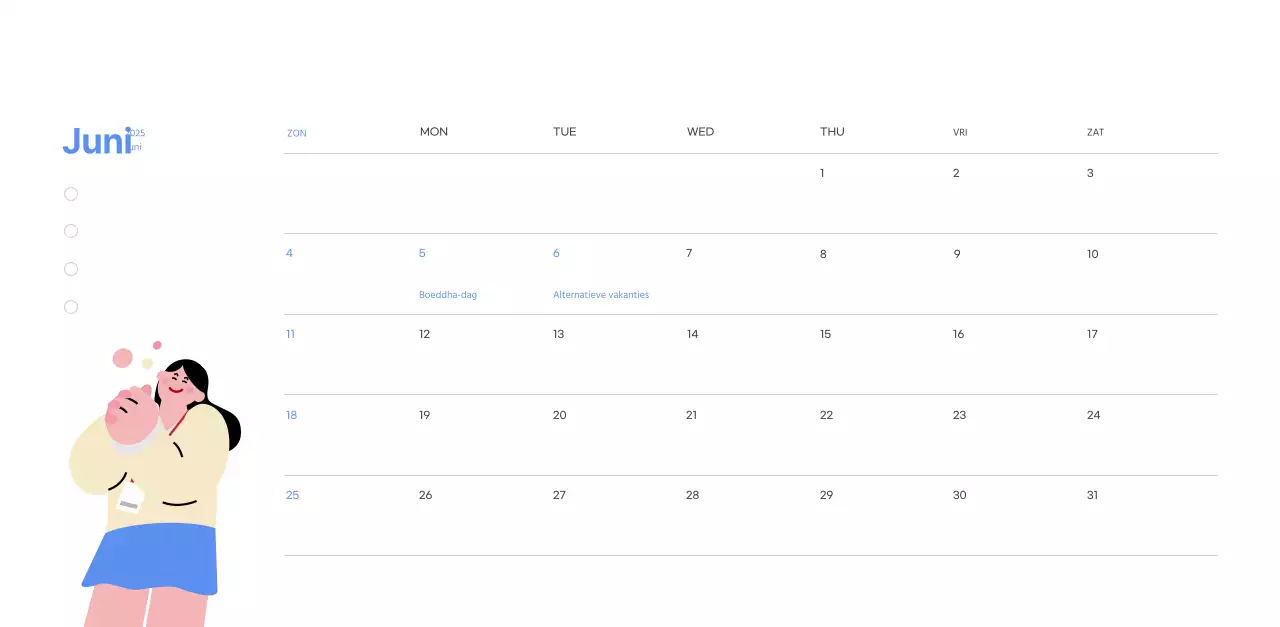Image resolution: width=1280 pixels, height=627 pixels.
Task: Select date 5, the Boeddha-dag date
Action: pos(422,253)
